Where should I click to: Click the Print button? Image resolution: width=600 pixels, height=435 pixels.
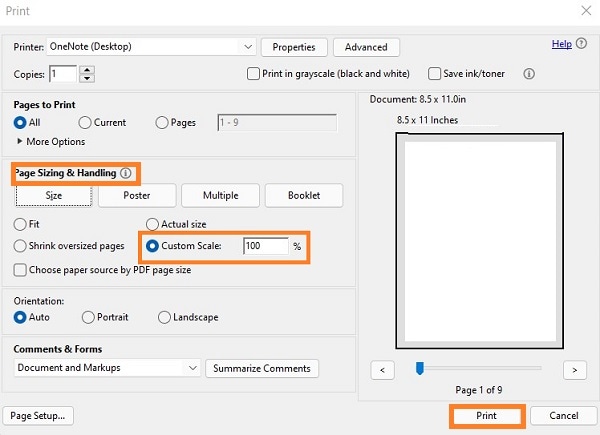click(487, 415)
